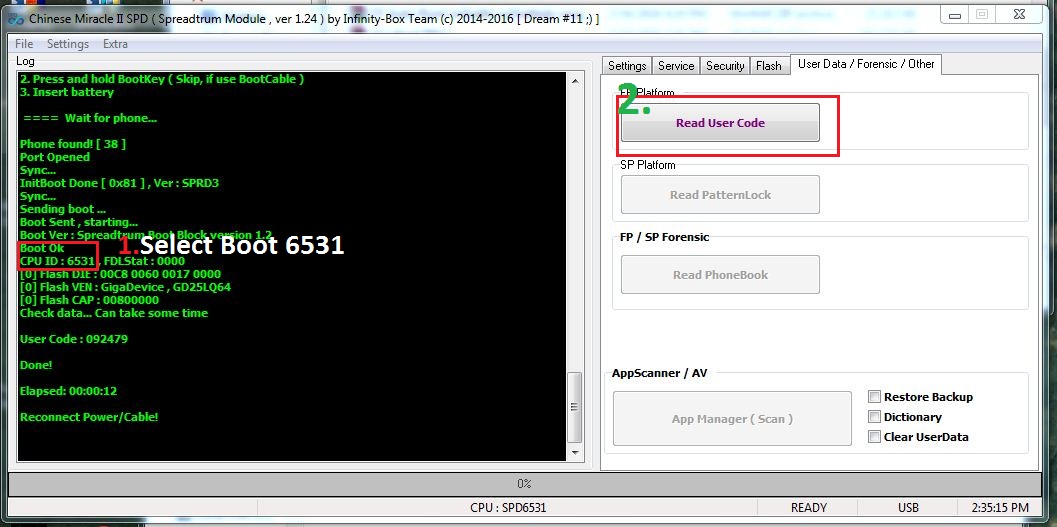Click the 0% progress bar
Screen dimensions: 1057x527
(x=524, y=483)
